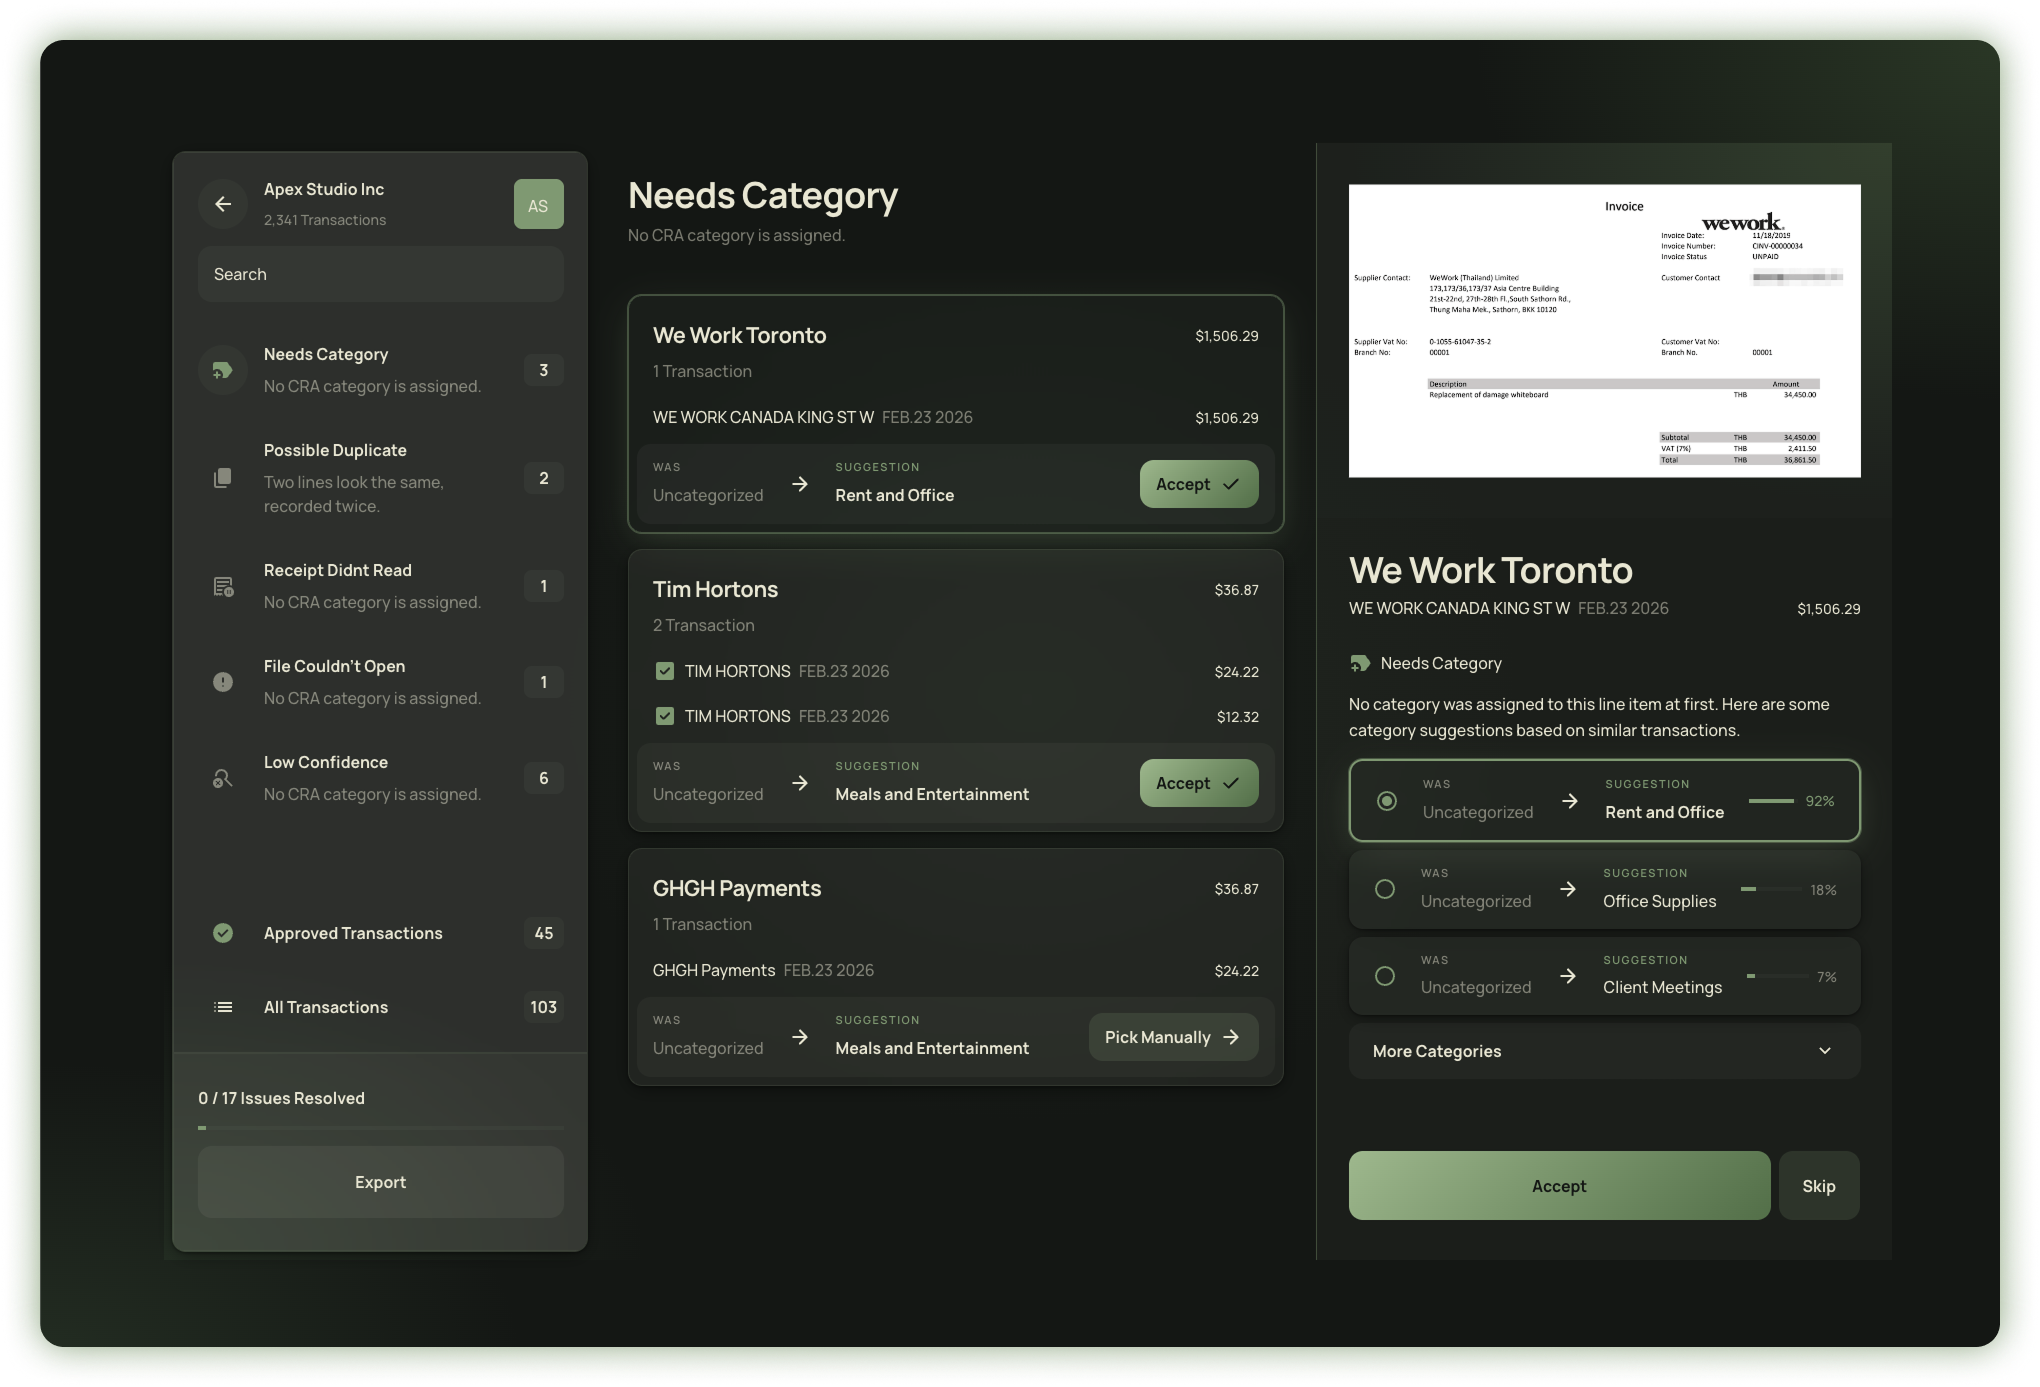
Task: Open the Receipt Didnt Read issue list
Action: (x=381, y=586)
